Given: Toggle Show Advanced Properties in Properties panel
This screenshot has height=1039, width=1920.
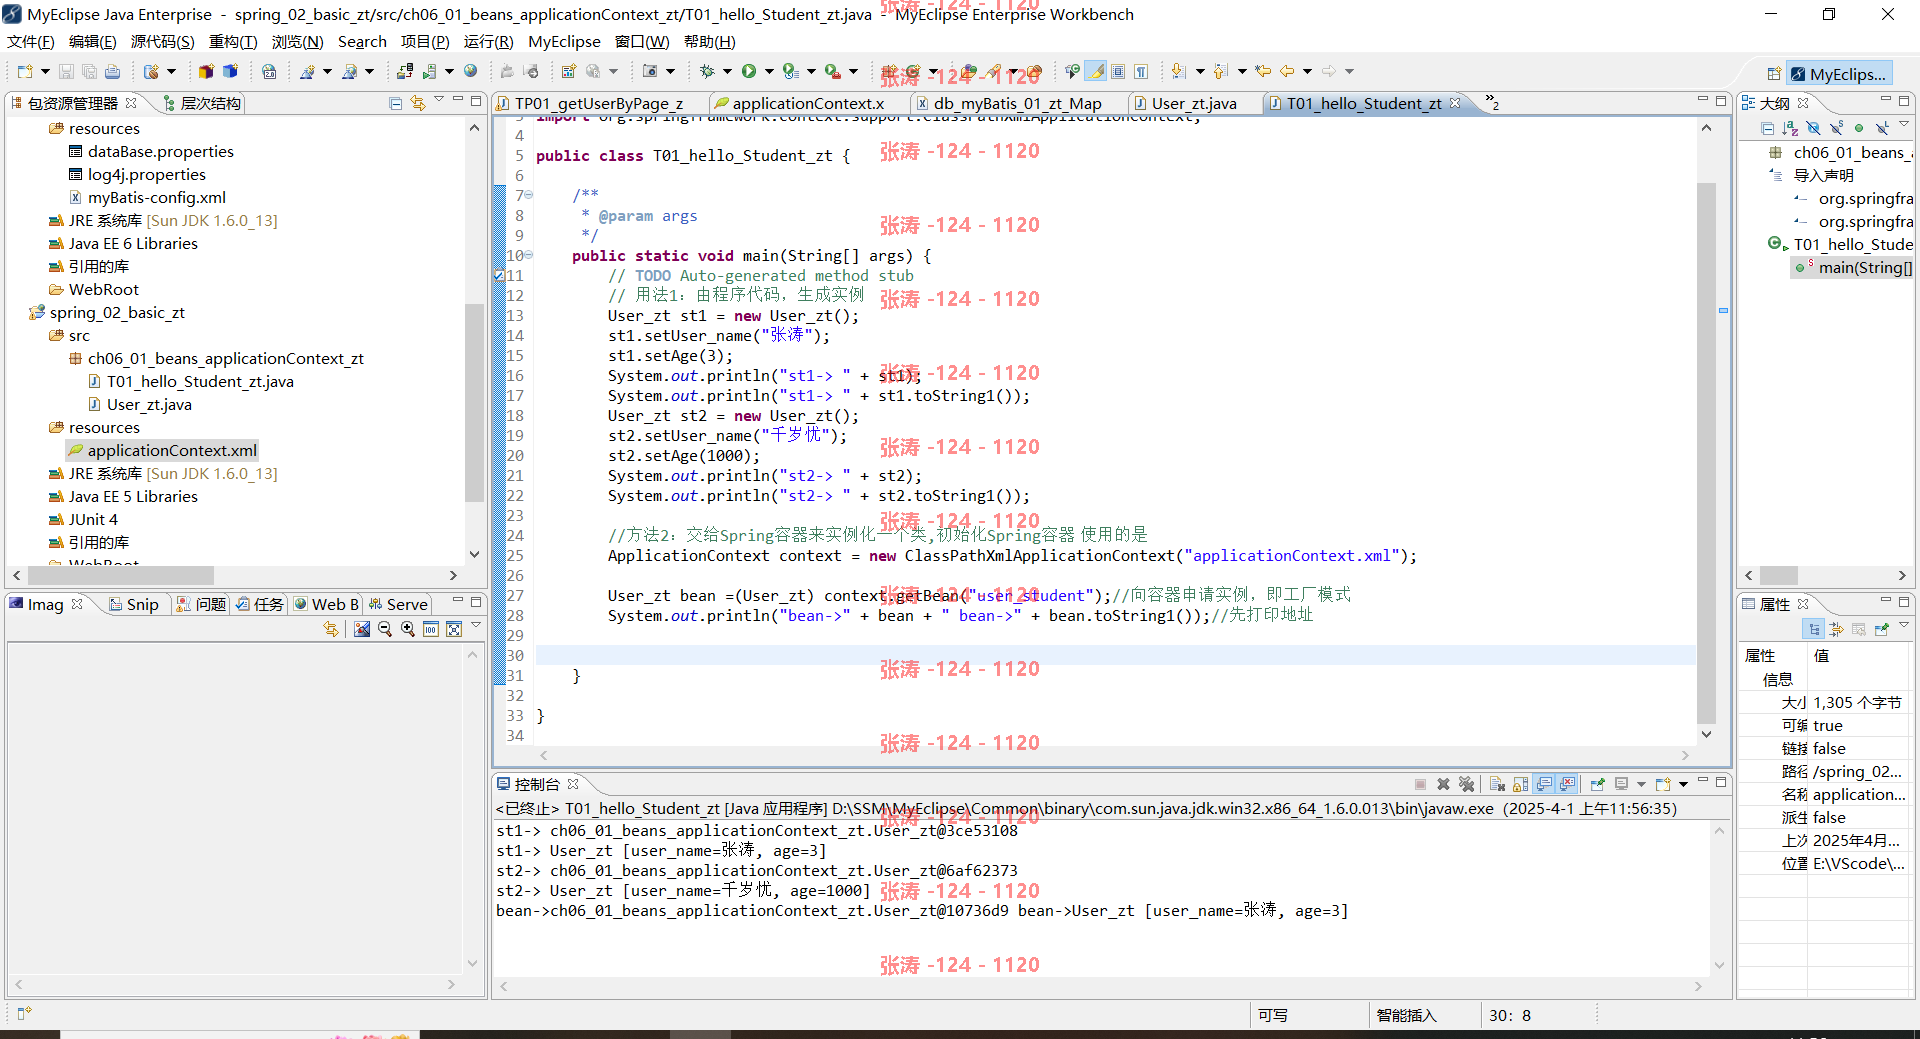Looking at the screenshot, I should 1836,629.
